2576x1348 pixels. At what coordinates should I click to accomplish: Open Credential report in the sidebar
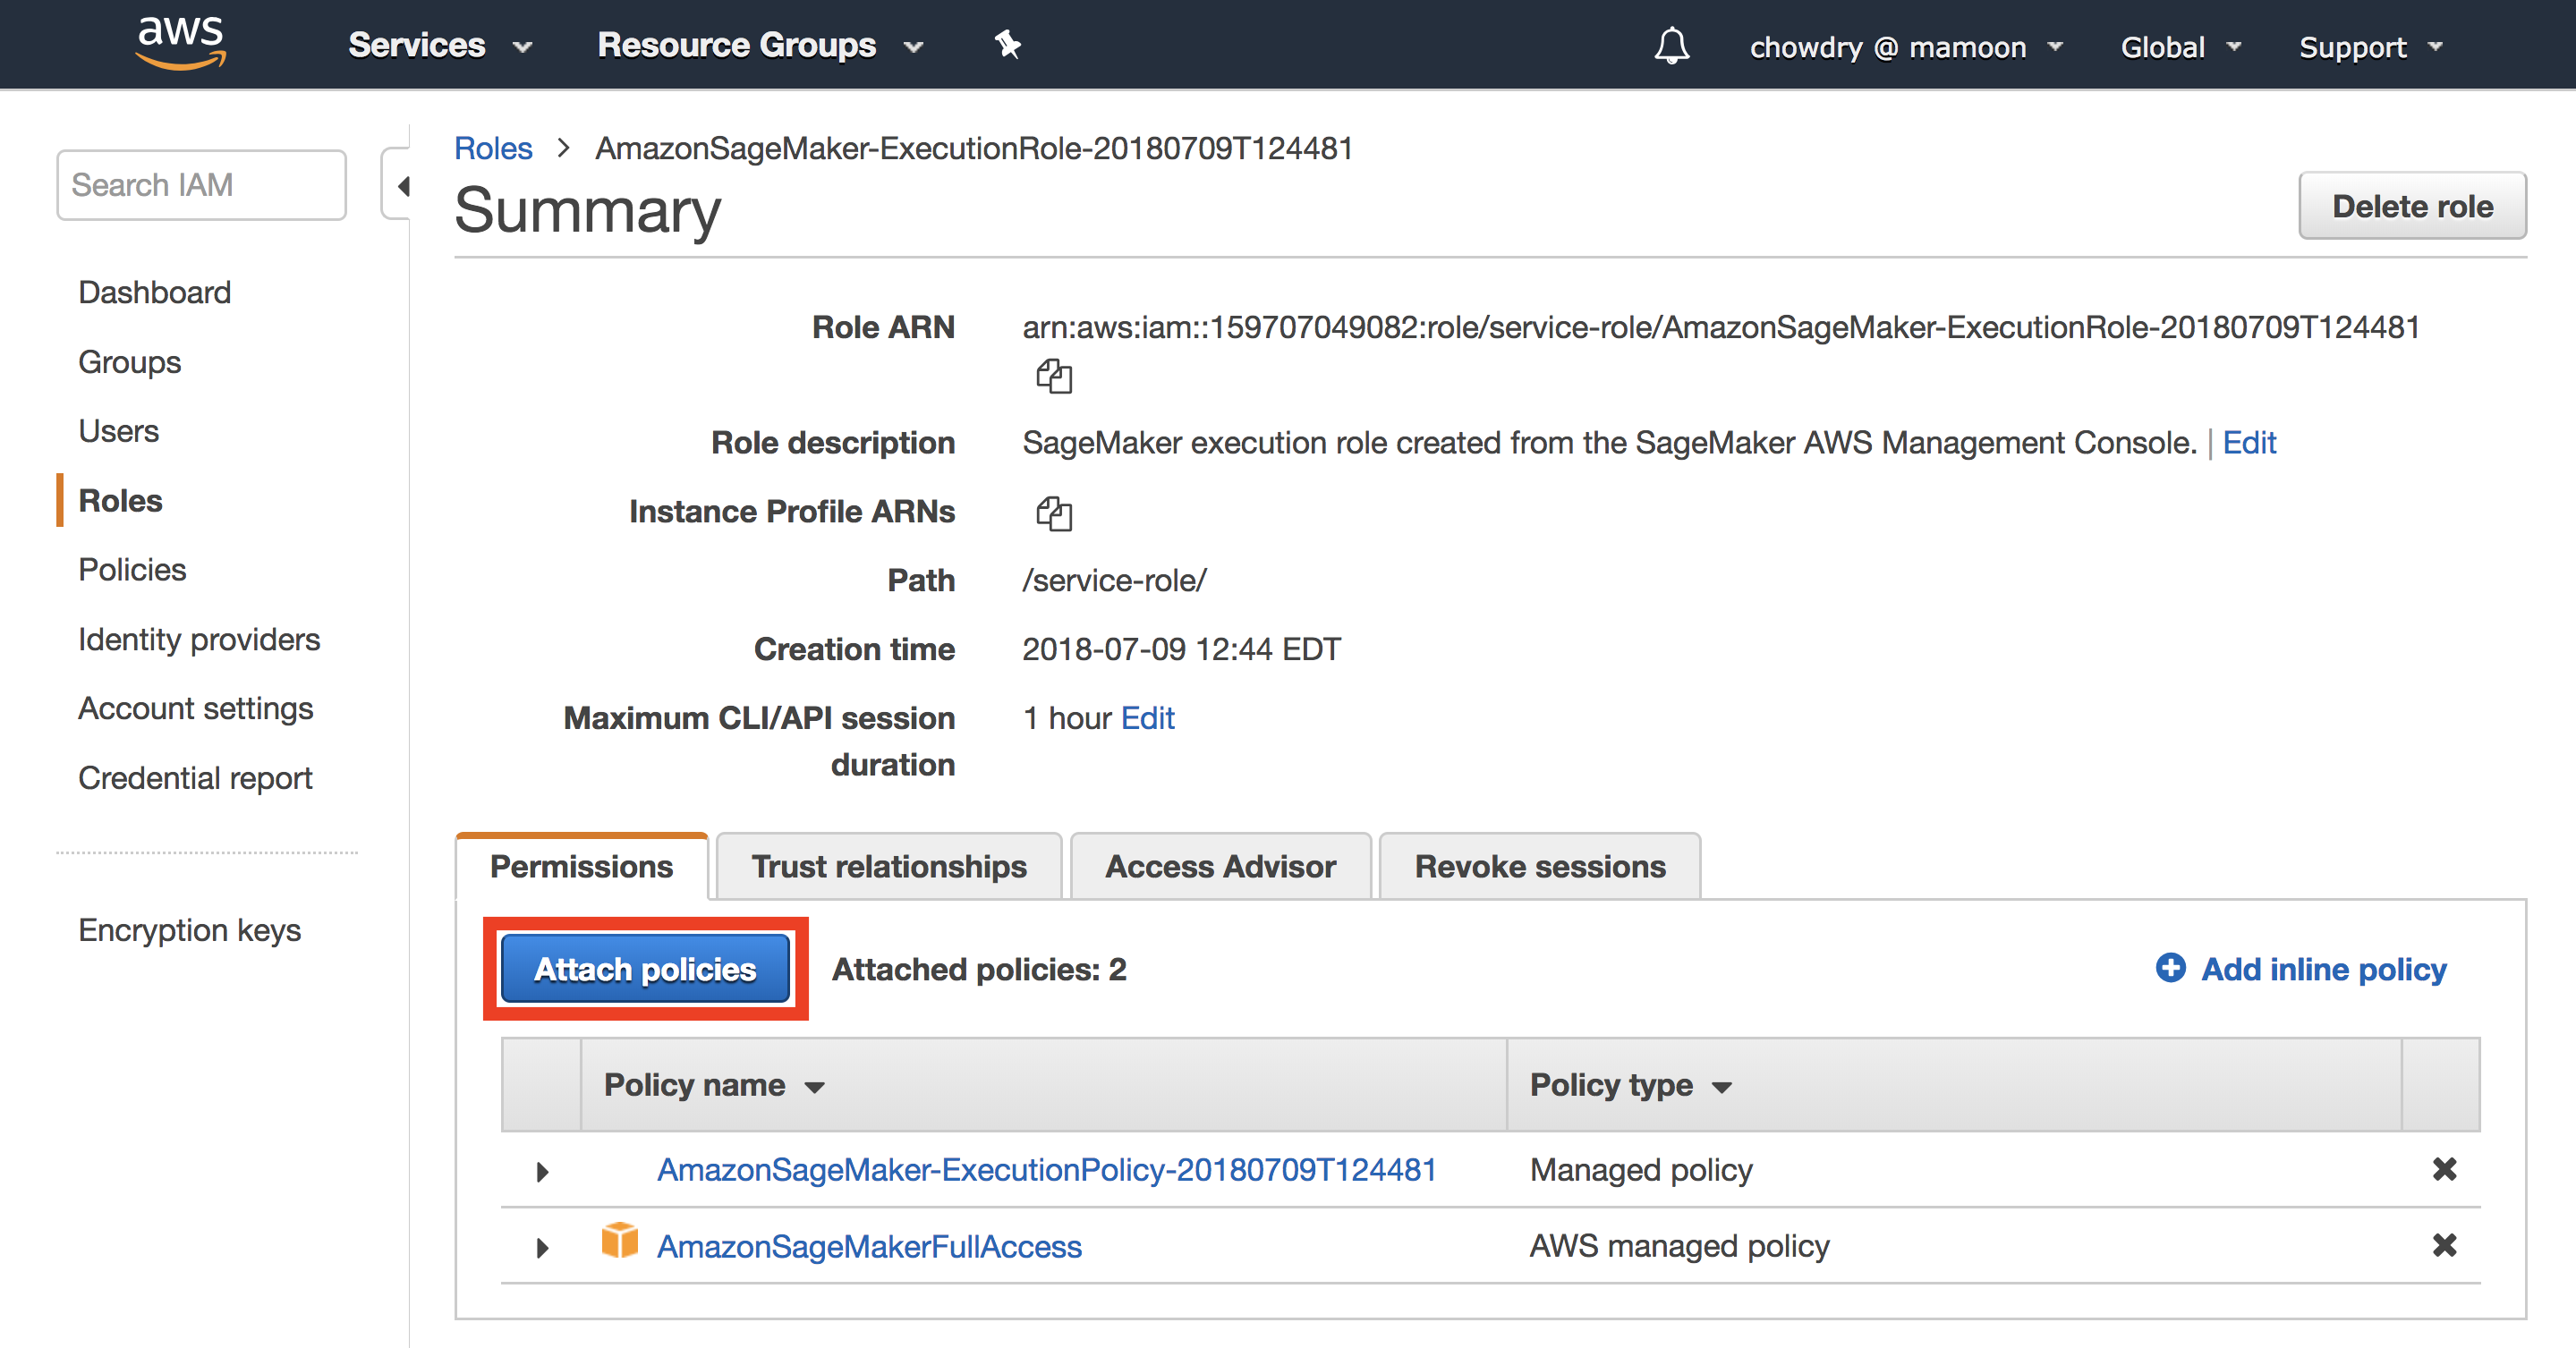point(196,778)
